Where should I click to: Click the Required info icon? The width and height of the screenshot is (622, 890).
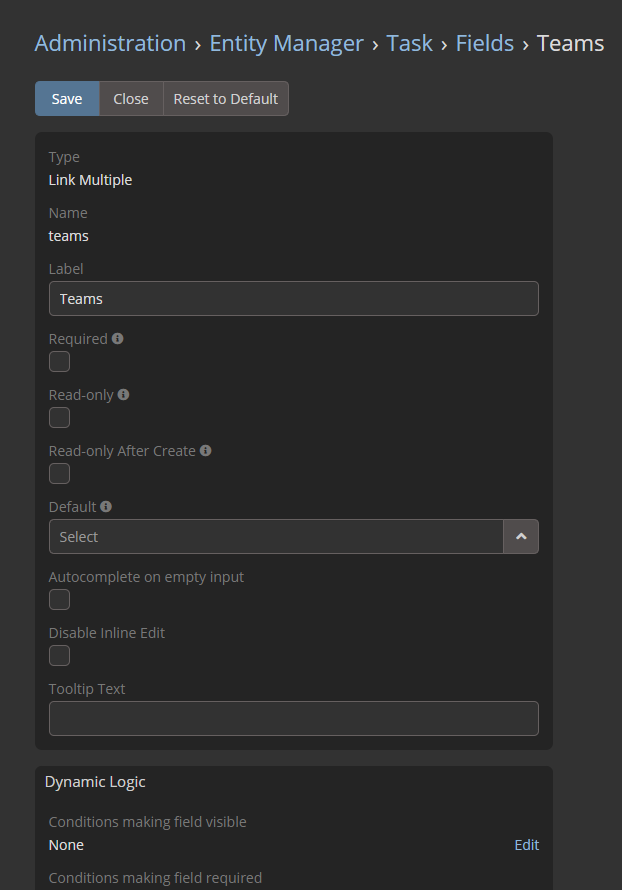117,338
